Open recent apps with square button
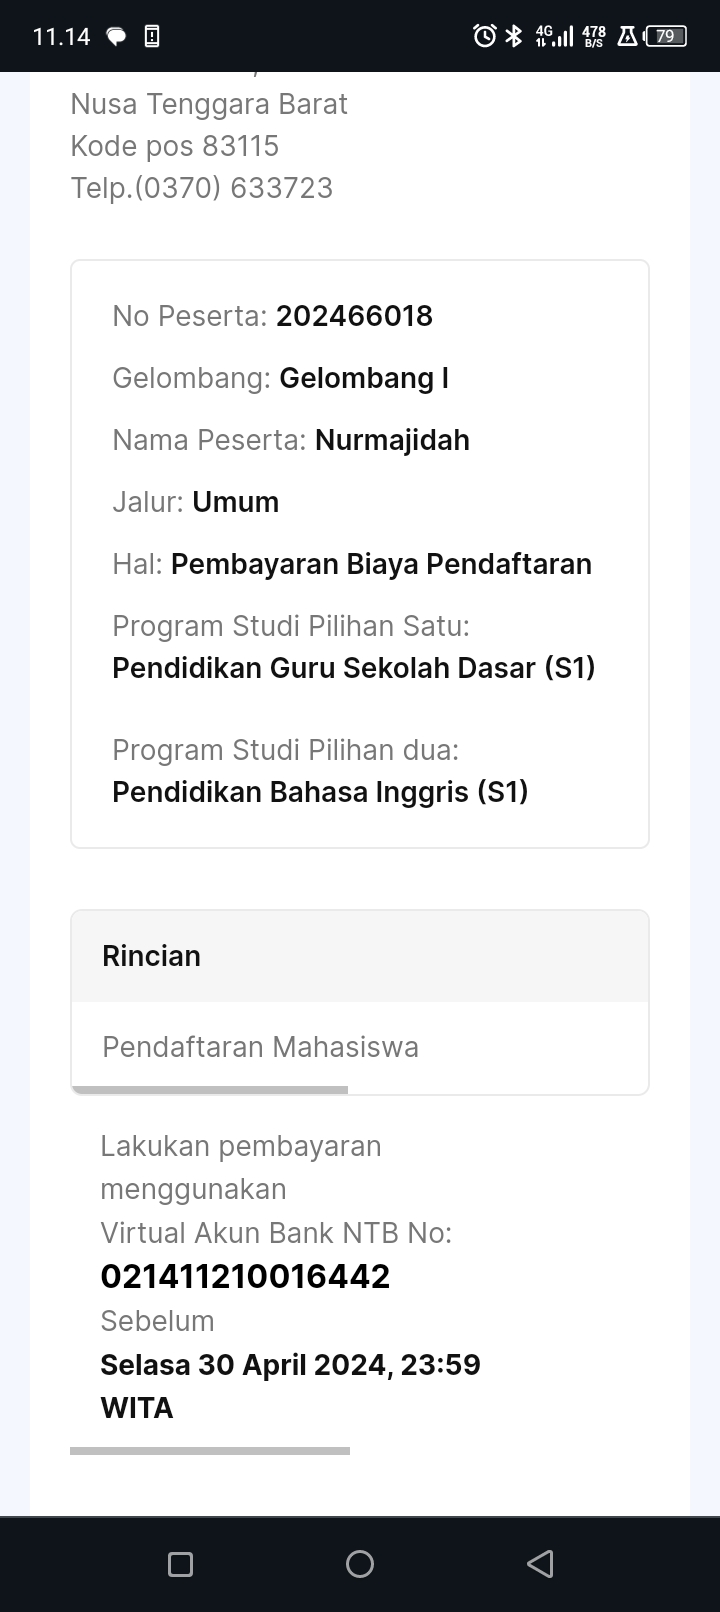The height and width of the screenshot is (1612, 720). tap(181, 1564)
